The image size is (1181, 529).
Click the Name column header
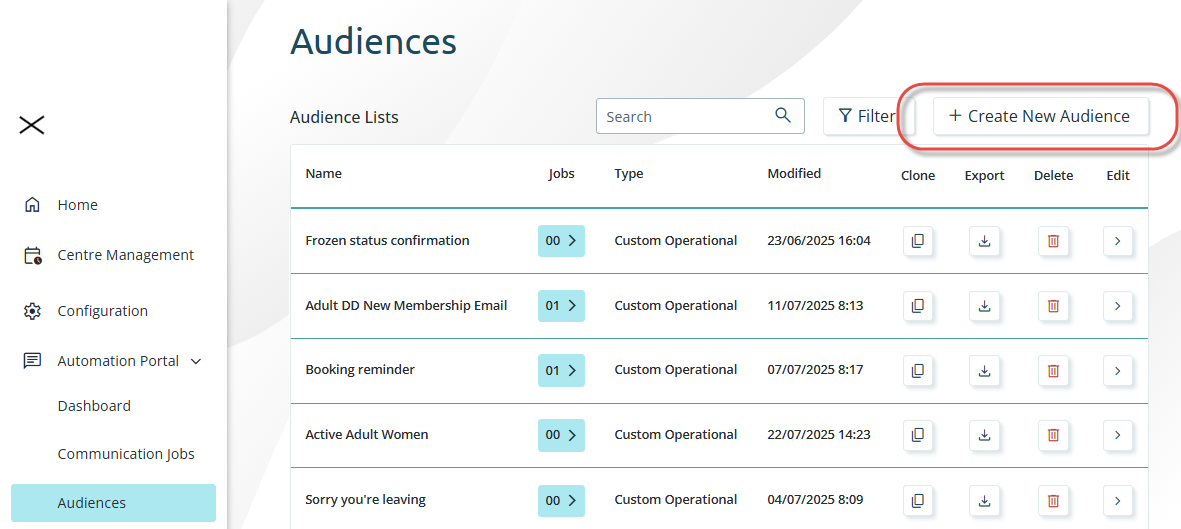[x=324, y=173]
